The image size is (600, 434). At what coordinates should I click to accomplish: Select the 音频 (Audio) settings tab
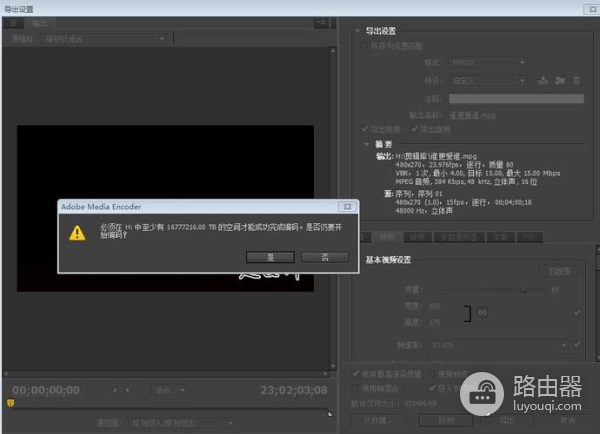click(417, 238)
